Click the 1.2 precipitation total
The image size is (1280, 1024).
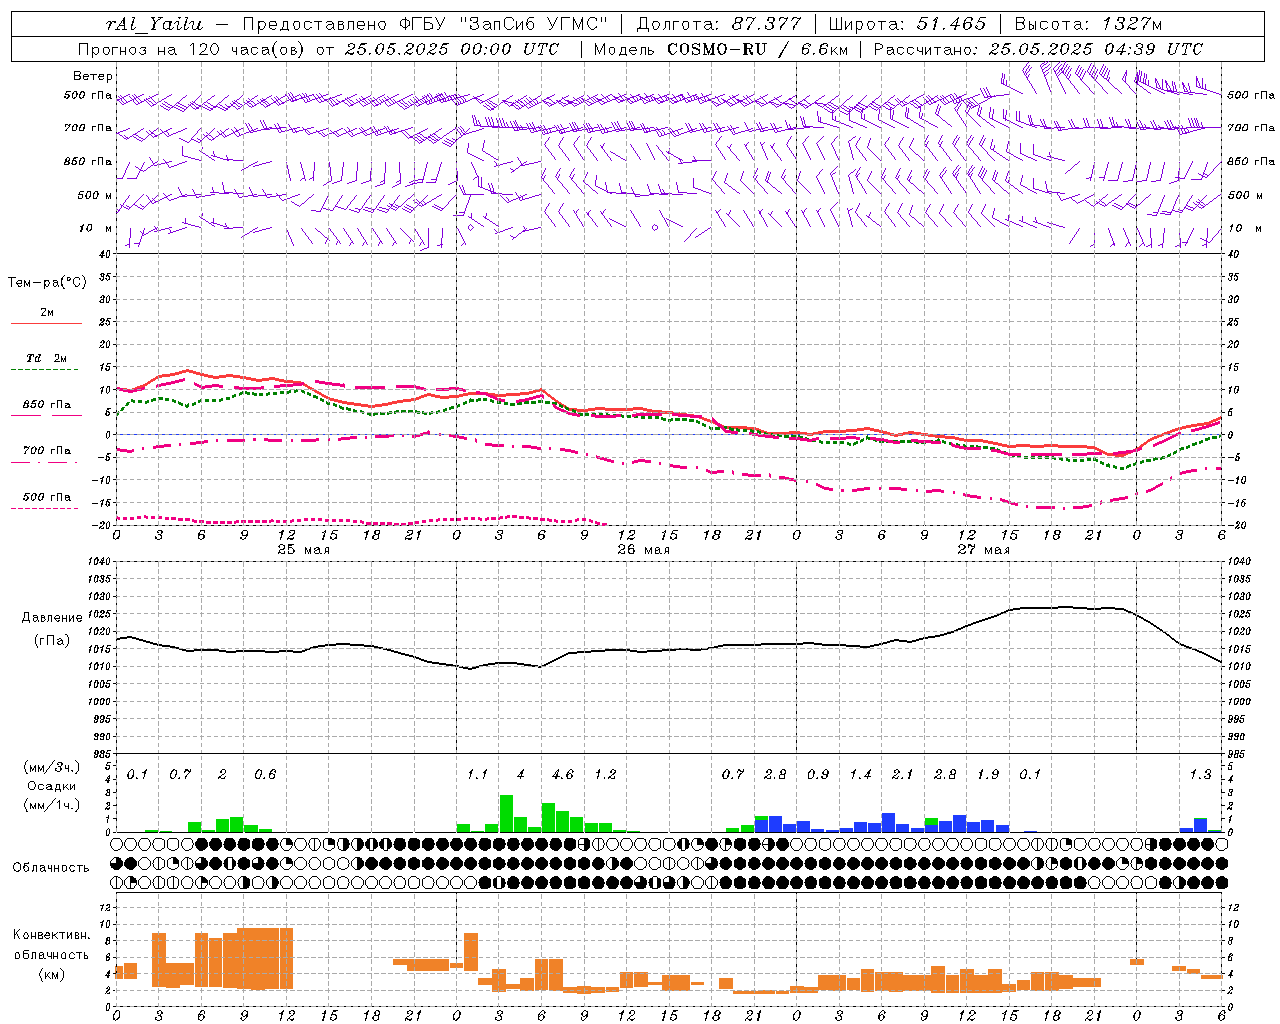(605, 774)
